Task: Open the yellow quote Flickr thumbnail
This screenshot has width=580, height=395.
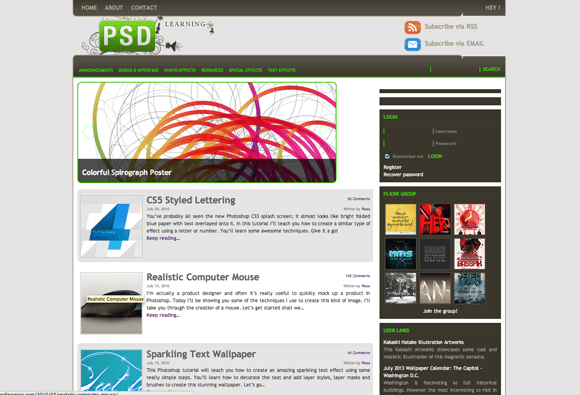Action: 401,219
